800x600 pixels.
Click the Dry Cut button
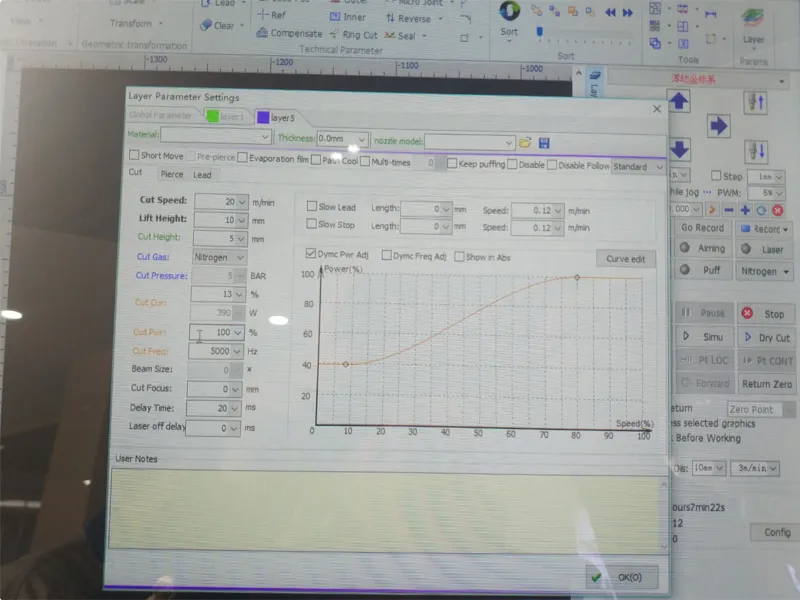(x=767, y=337)
